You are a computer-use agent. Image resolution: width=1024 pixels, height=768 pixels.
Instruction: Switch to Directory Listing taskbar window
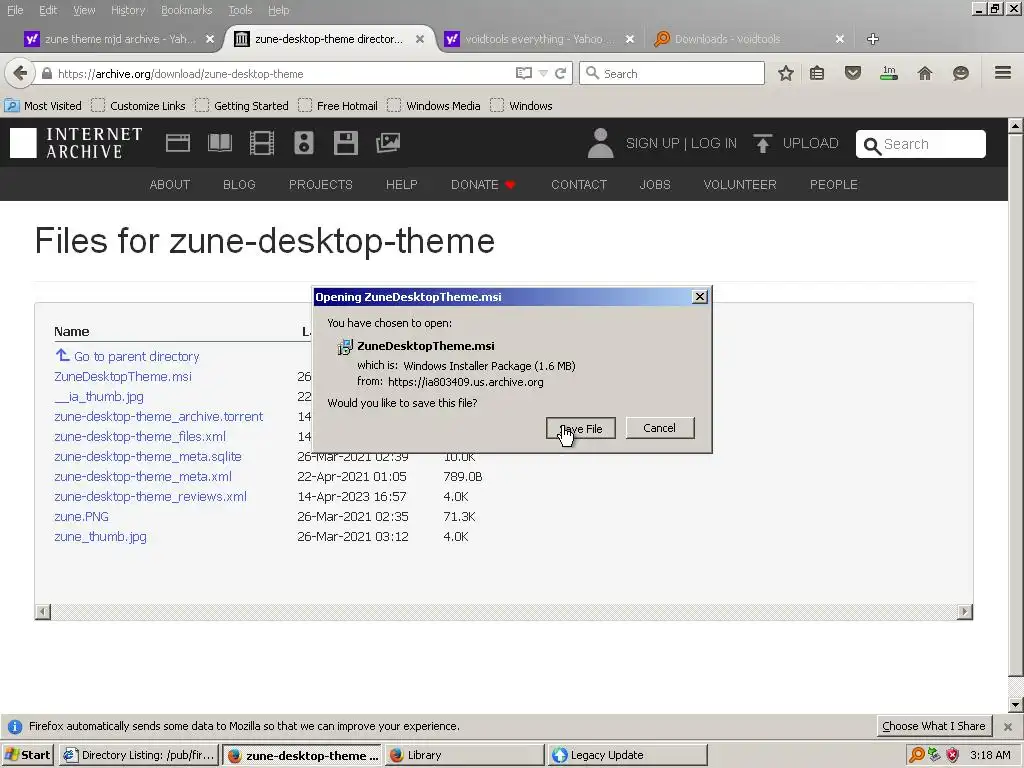140,755
